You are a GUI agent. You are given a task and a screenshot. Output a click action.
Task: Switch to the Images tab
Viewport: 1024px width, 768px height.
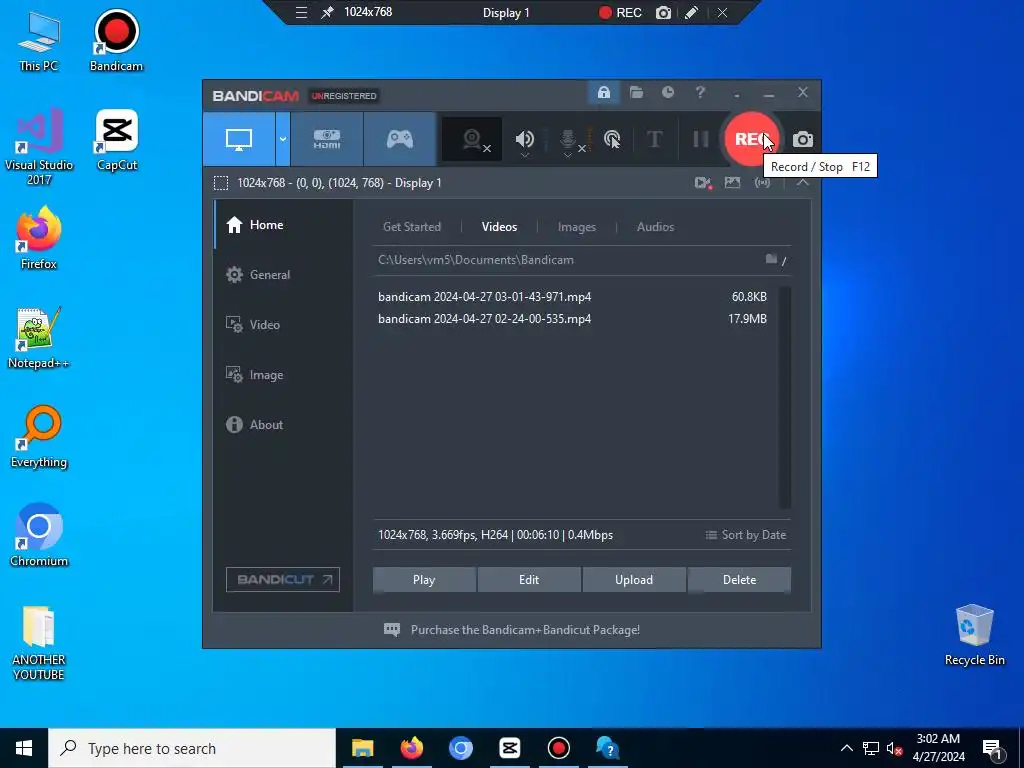(x=577, y=227)
